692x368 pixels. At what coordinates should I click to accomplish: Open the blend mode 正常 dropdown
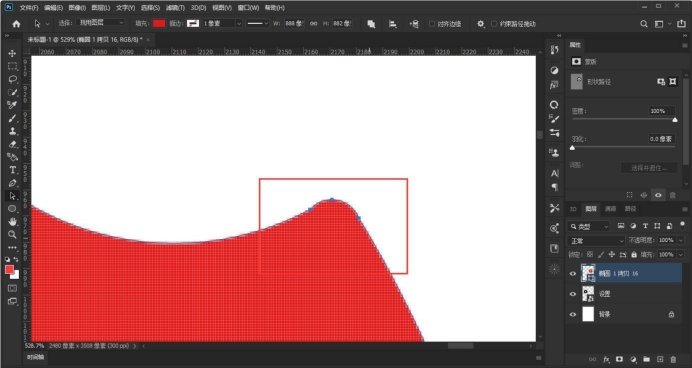pyautogui.click(x=596, y=241)
